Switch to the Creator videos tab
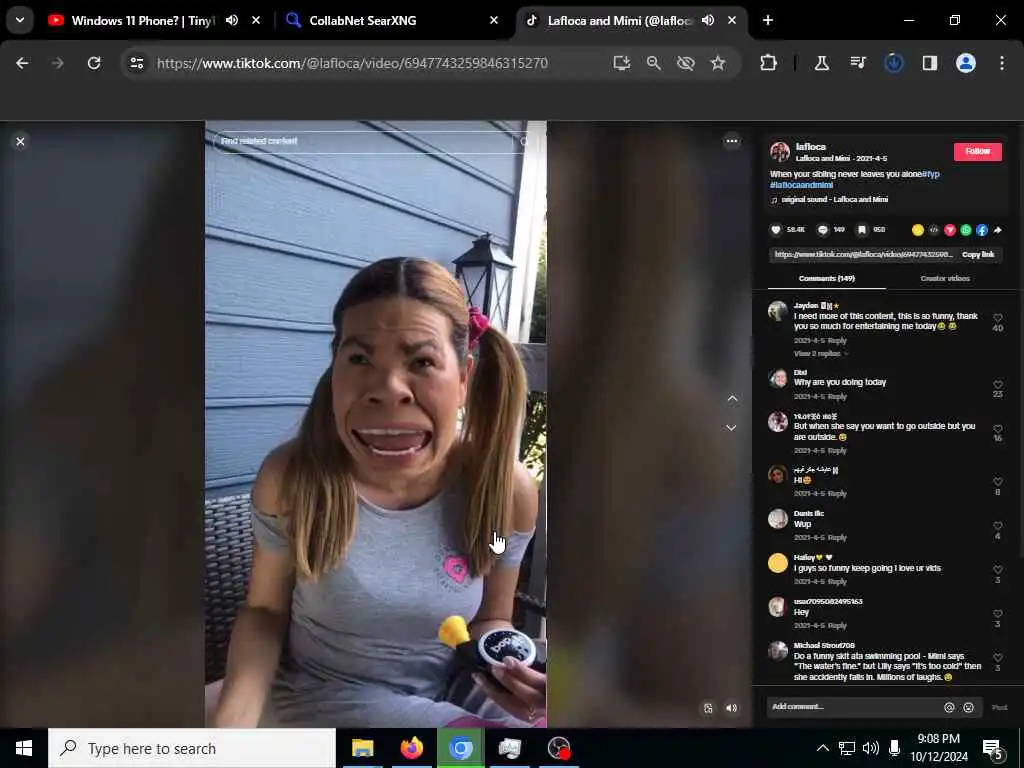1024x768 pixels. point(944,278)
